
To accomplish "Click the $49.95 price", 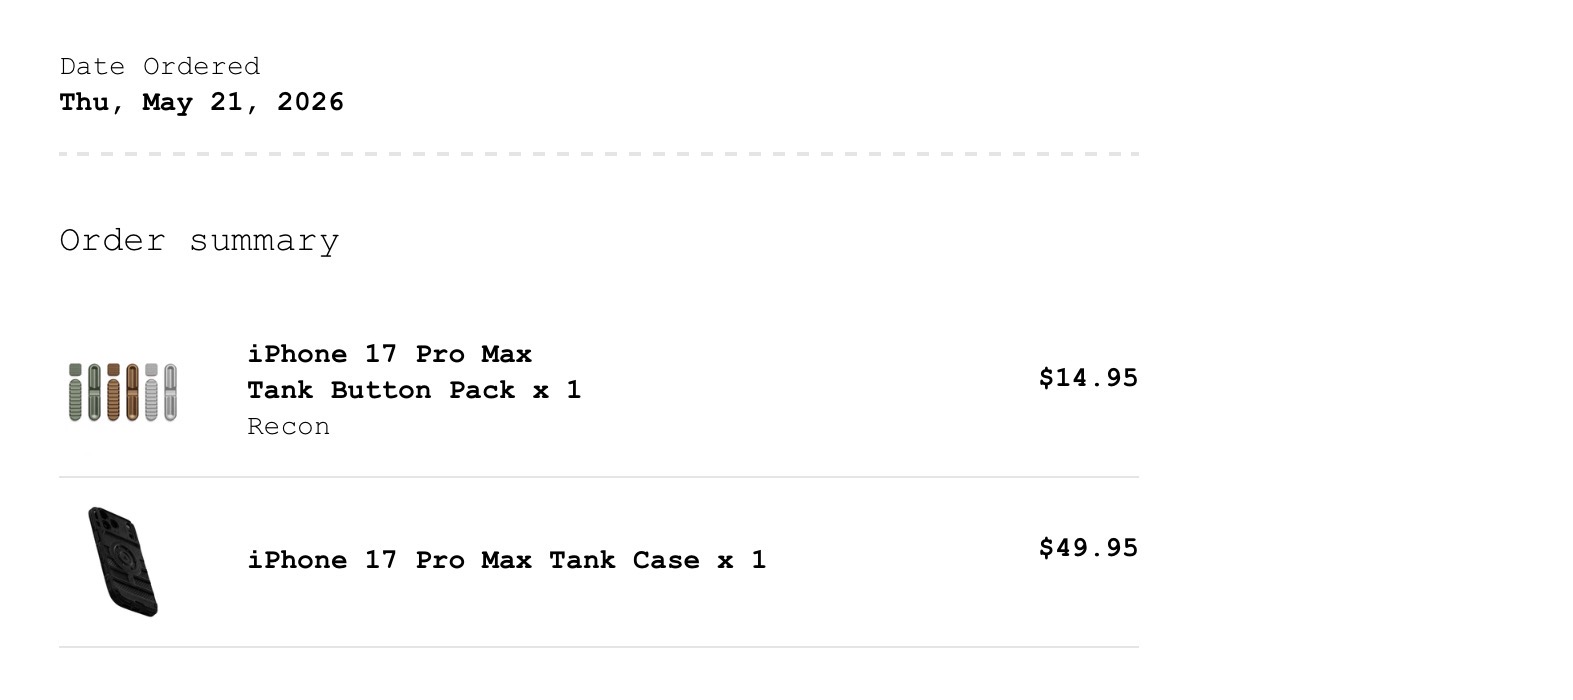I will tap(1088, 548).
